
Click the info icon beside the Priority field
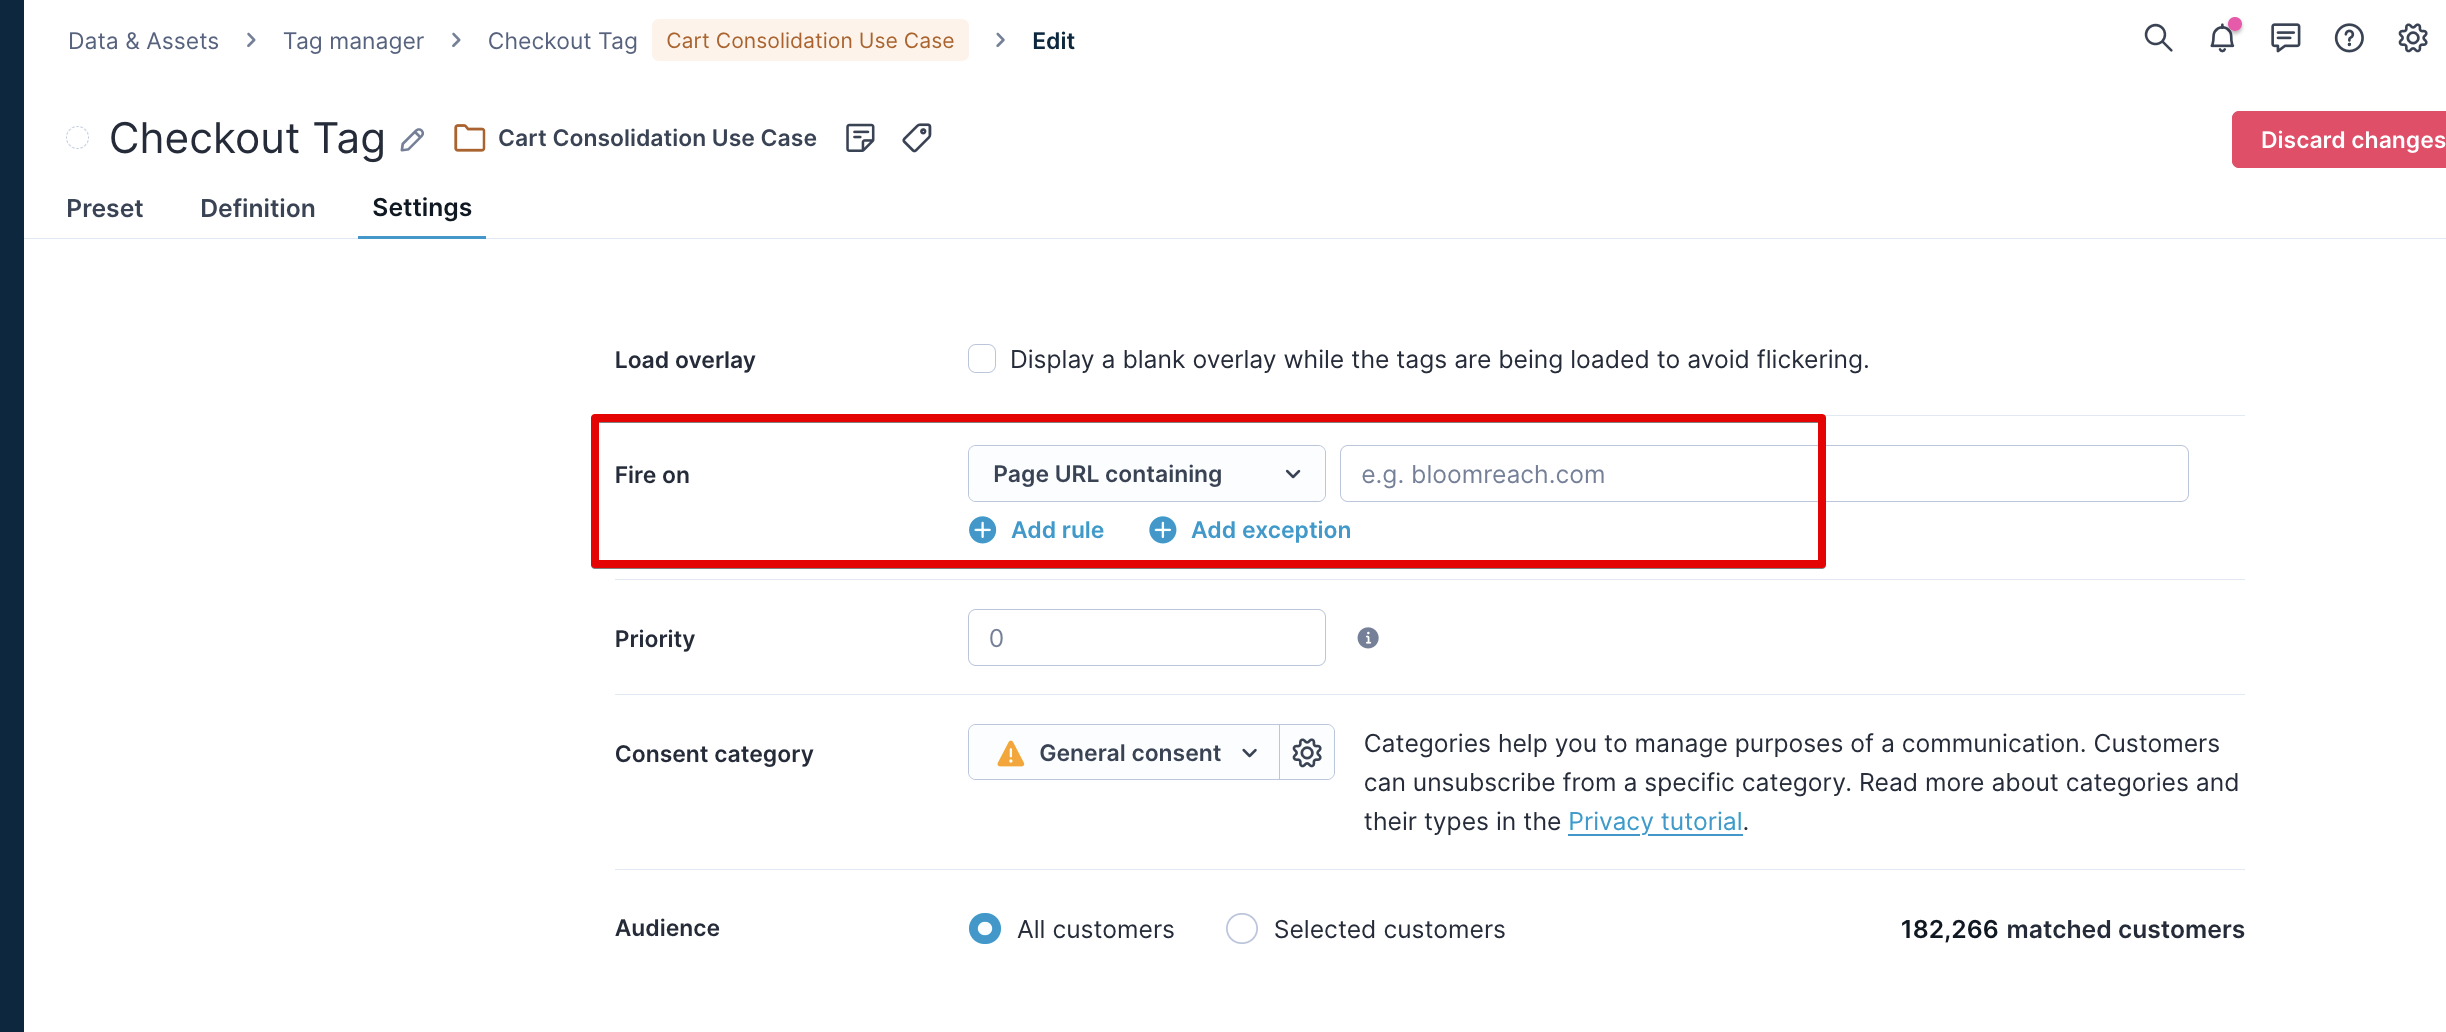(x=1368, y=637)
